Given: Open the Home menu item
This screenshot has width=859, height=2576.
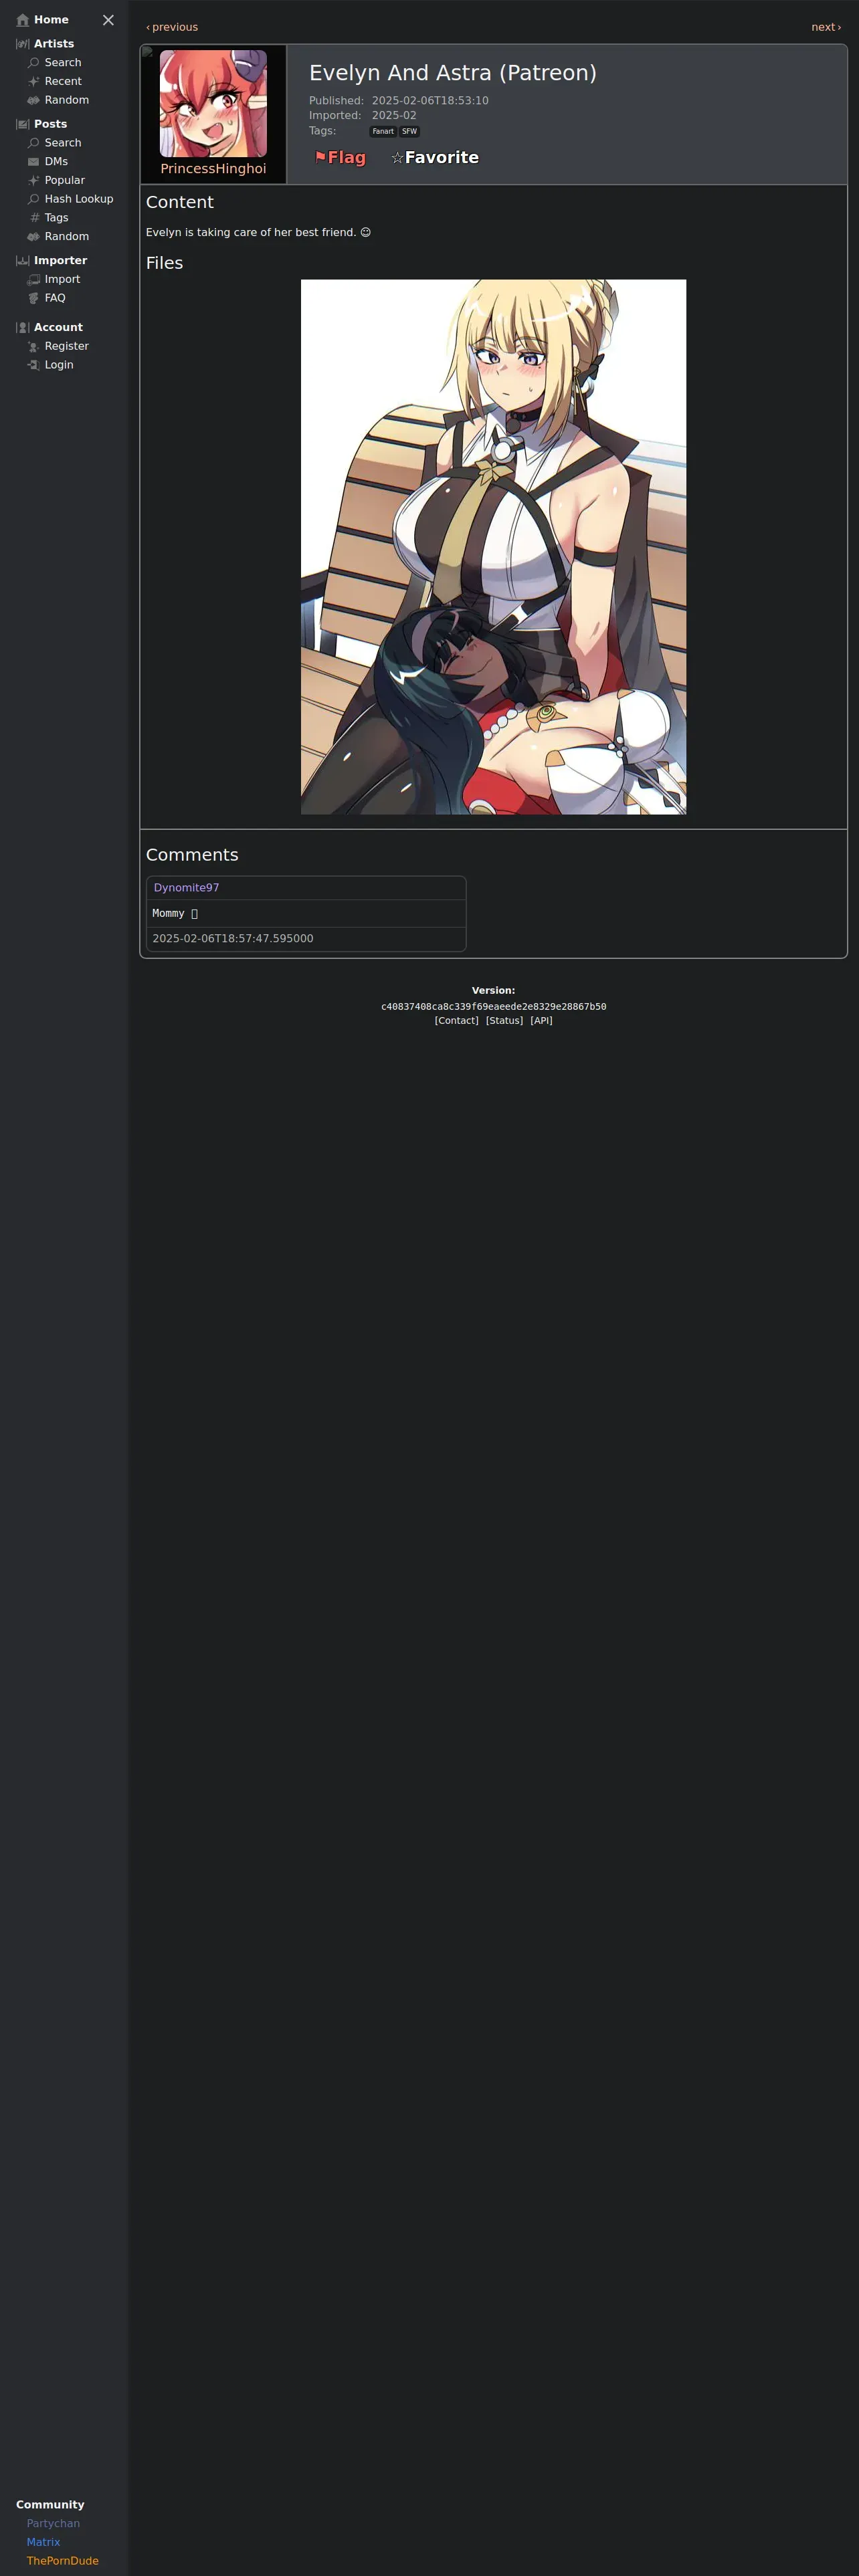Looking at the screenshot, I should click(51, 20).
